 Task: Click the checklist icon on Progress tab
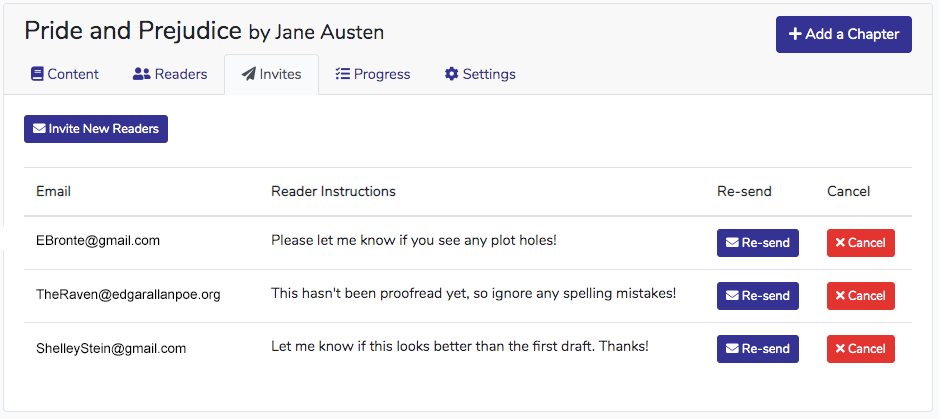point(342,74)
